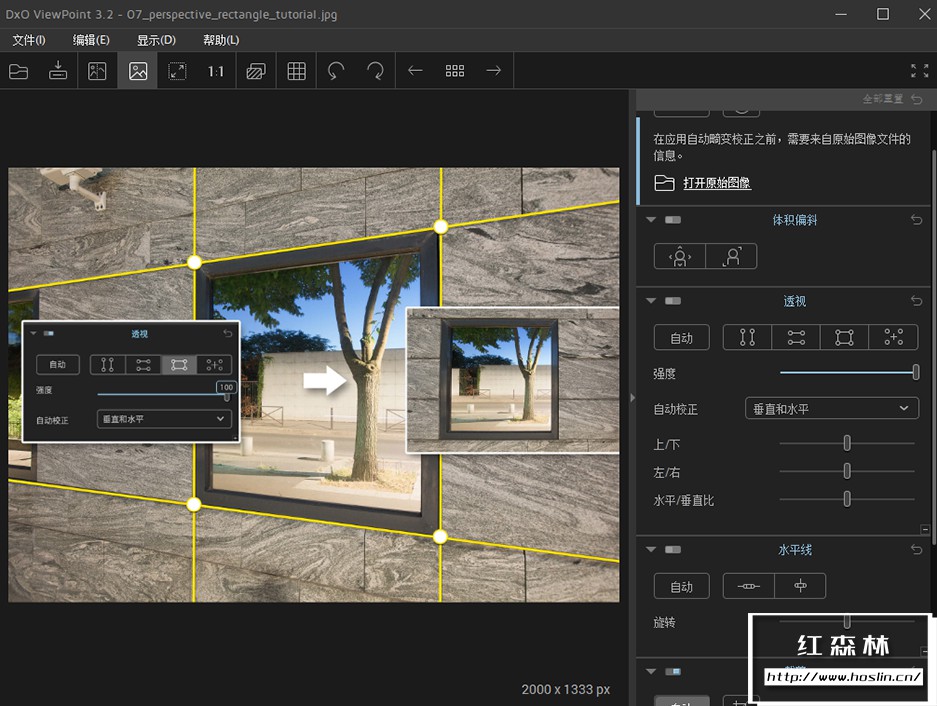This screenshot has height=706, width=937.
Task: Collapse the 透视 panel with its triangle
Action: pos(650,300)
